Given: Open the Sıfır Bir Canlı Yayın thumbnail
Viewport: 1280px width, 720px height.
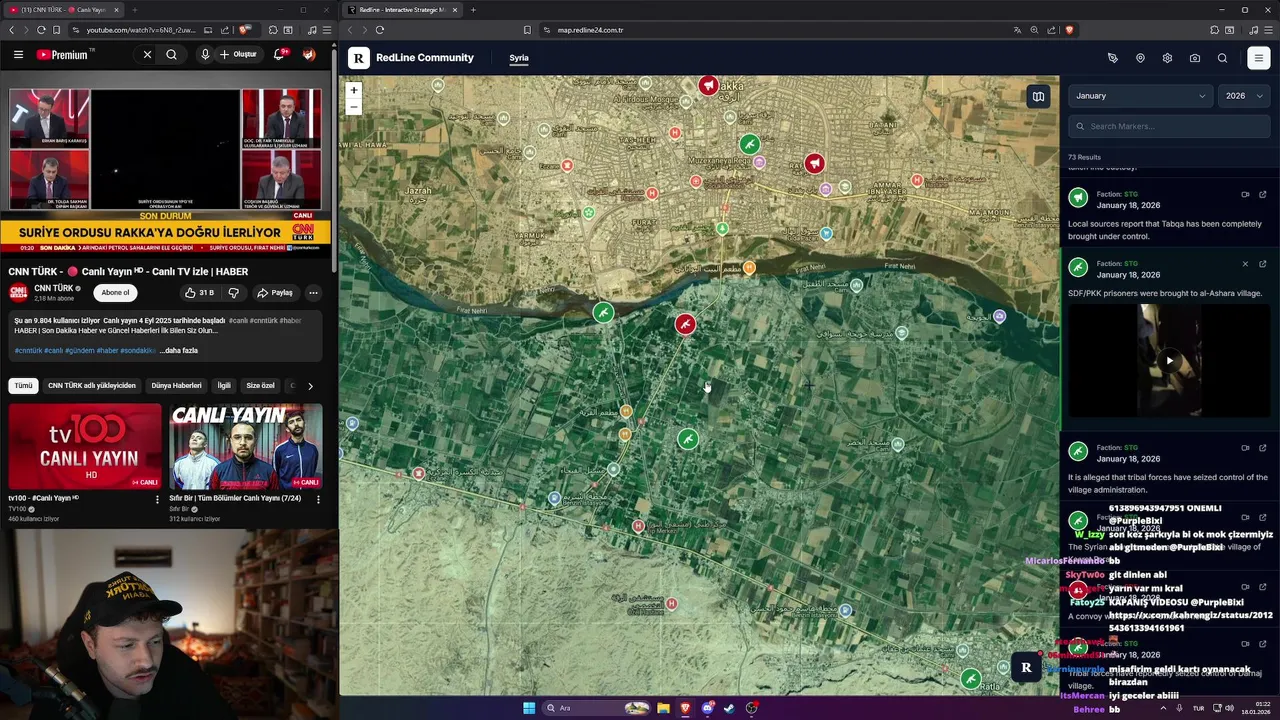Looking at the screenshot, I should coord(246,446).
